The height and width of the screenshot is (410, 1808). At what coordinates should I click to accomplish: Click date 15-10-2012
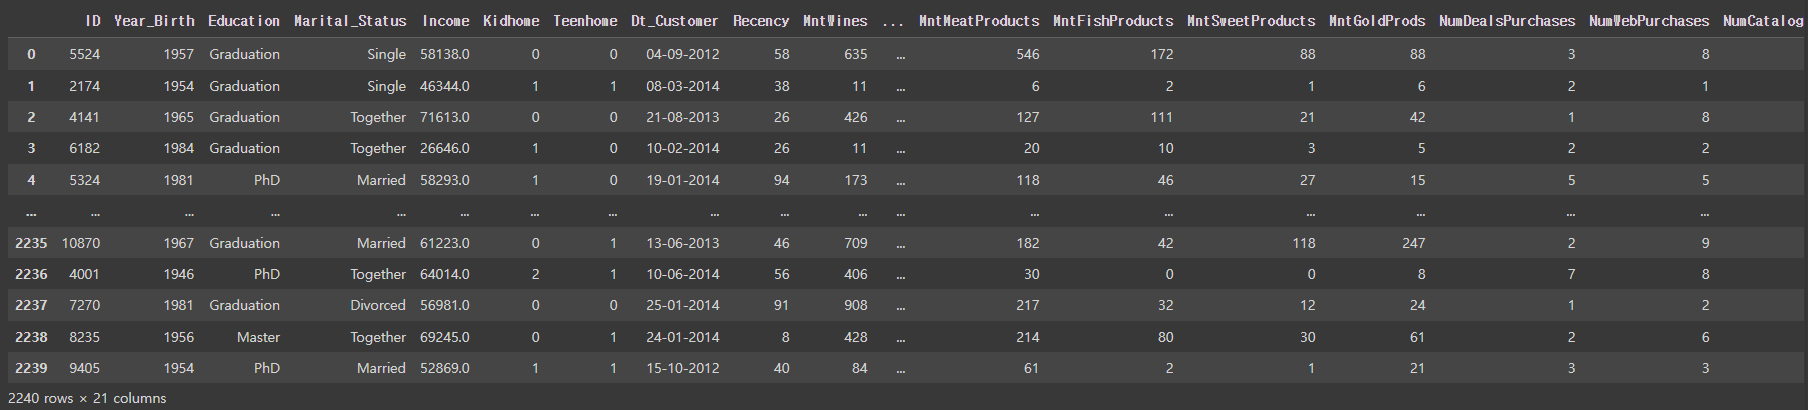pyautogui.click(x=683, y=368)
